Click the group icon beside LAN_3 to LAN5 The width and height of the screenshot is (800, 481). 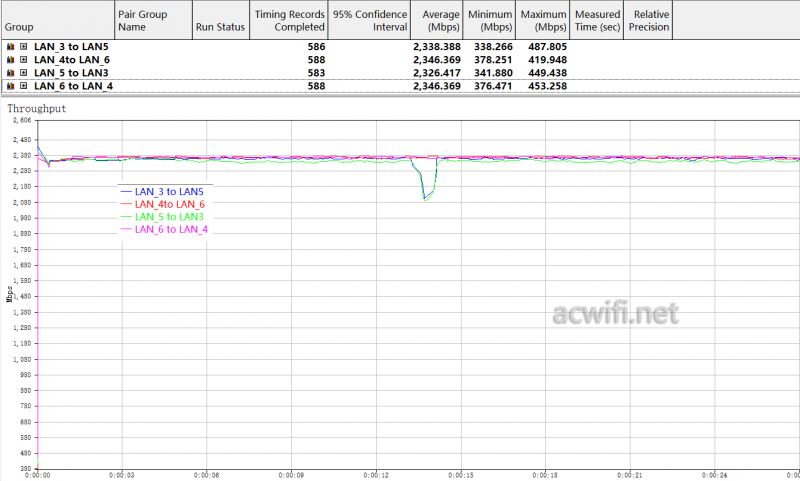(x=10, y=47)
